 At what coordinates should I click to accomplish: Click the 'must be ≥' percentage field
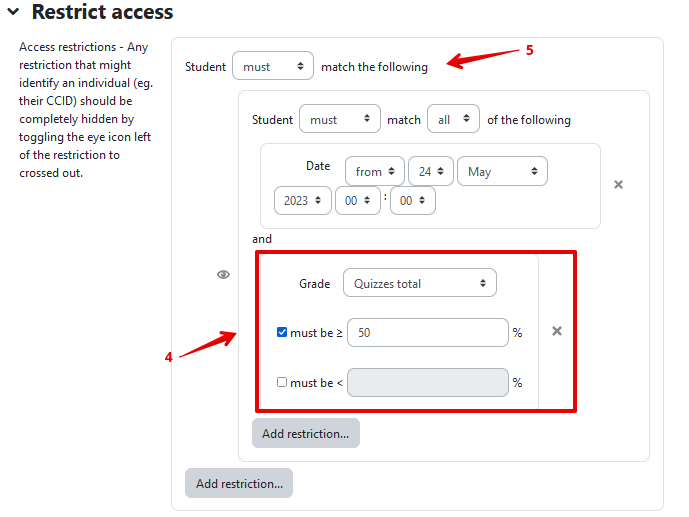coord(428,333)
